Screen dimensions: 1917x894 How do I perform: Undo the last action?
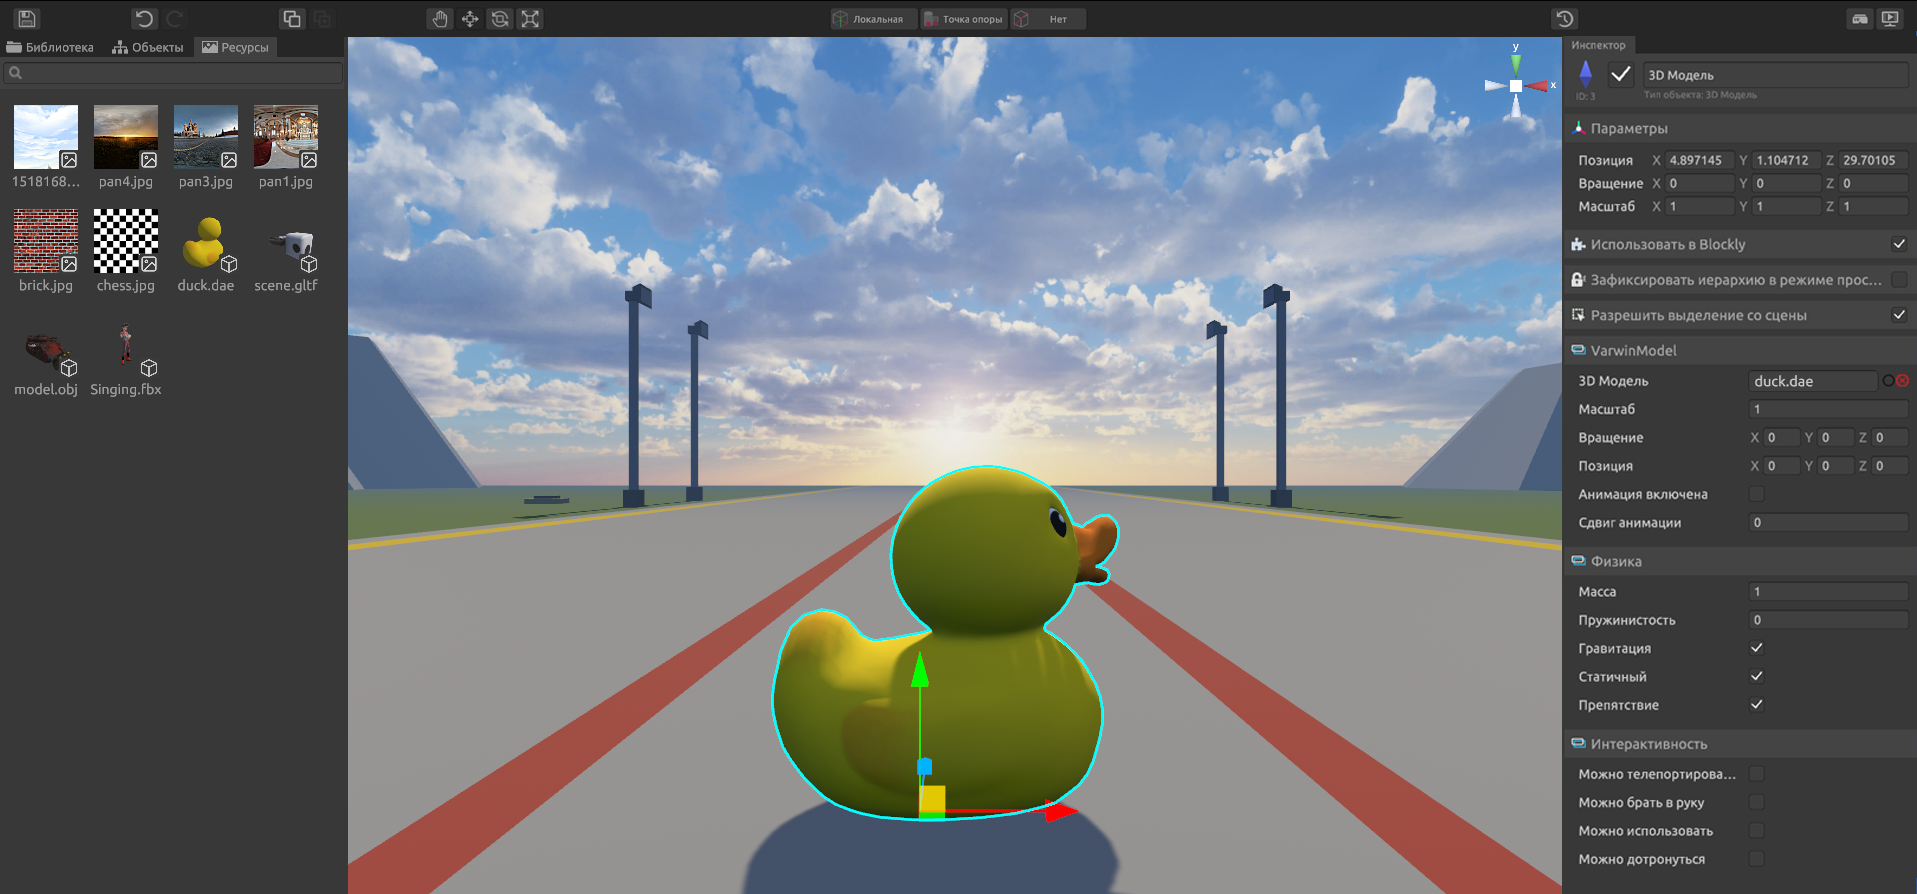[x=144, y=18]
